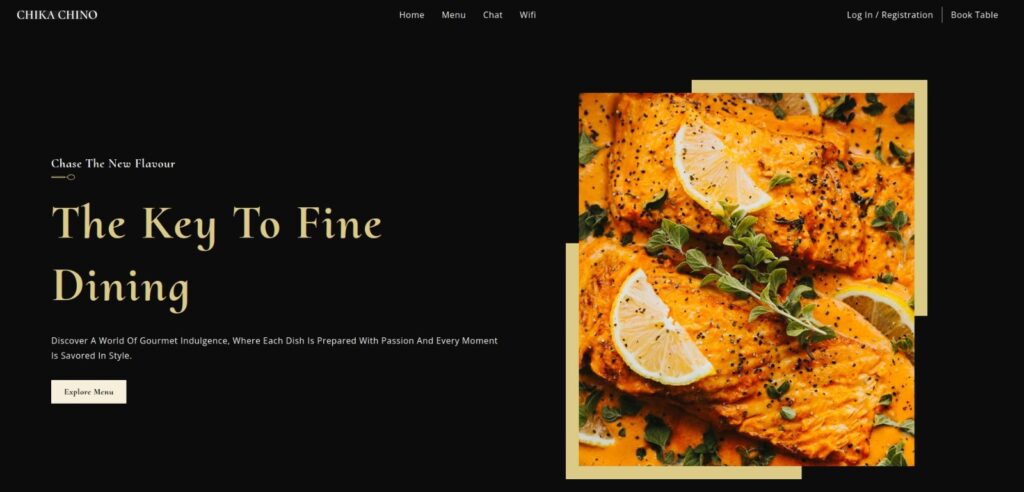
Task: Click the Discover A World description paragraph
Action: (x=274, y=348)
